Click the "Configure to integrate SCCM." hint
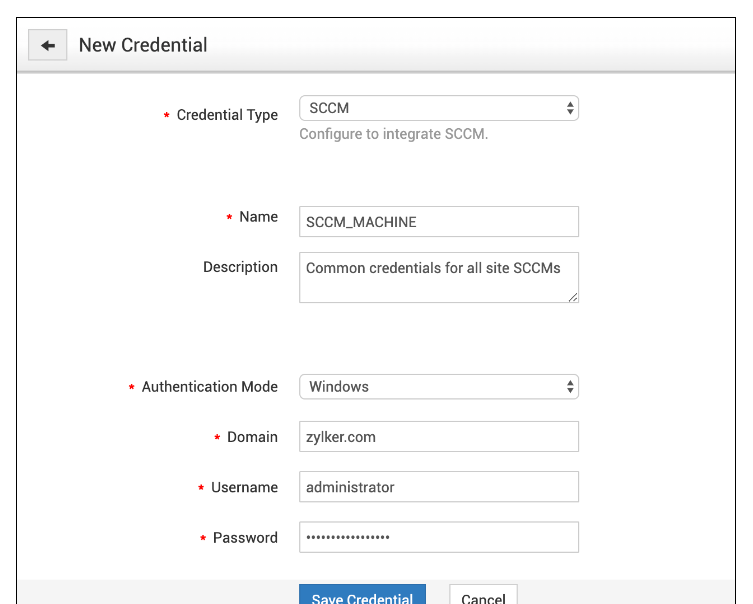 pos(393,134)
